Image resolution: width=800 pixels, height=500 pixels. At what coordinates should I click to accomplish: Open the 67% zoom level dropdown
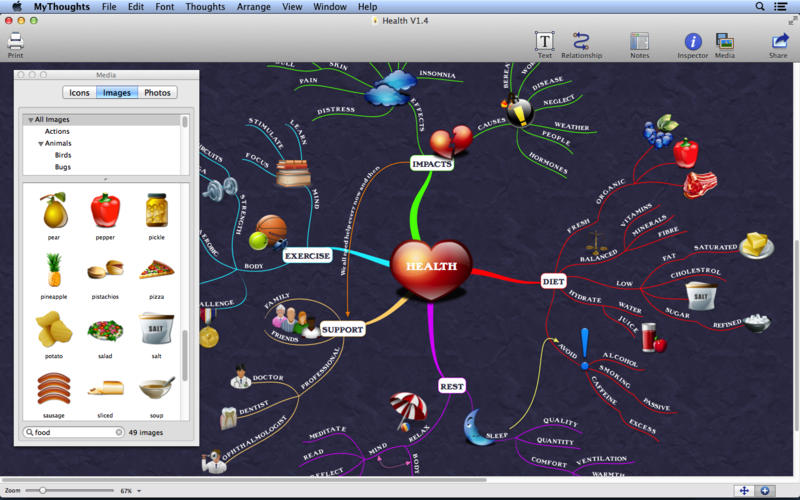[138, 491]
